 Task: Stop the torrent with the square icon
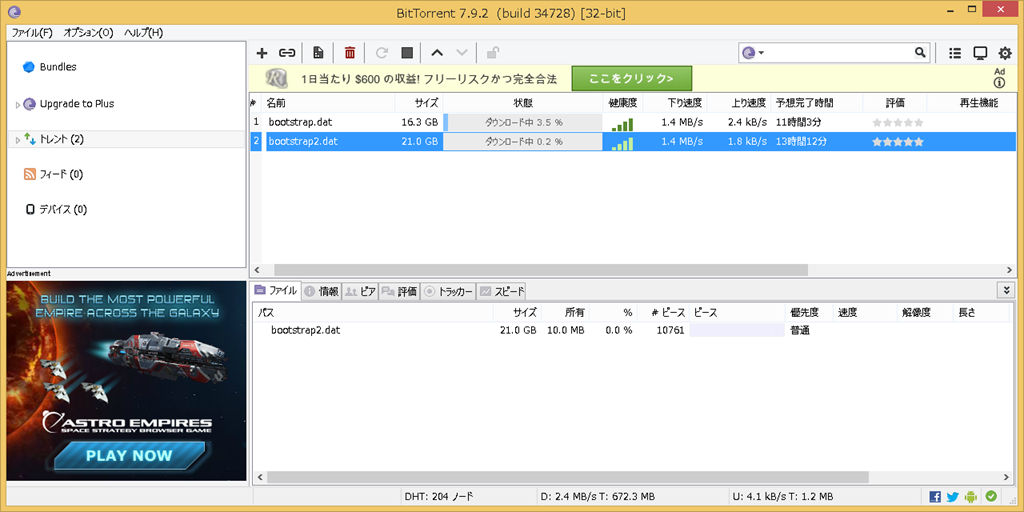coord(407,53)
